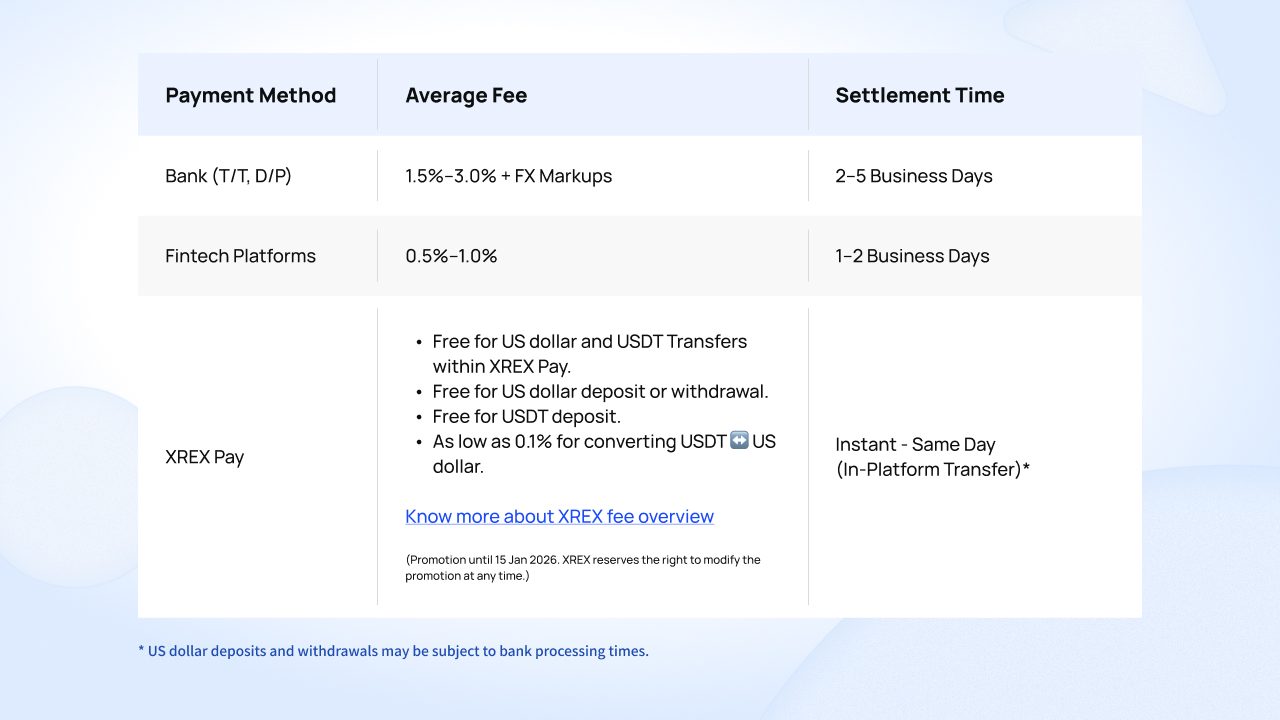Click the bank processing times footnote

(x=393, y=652)
